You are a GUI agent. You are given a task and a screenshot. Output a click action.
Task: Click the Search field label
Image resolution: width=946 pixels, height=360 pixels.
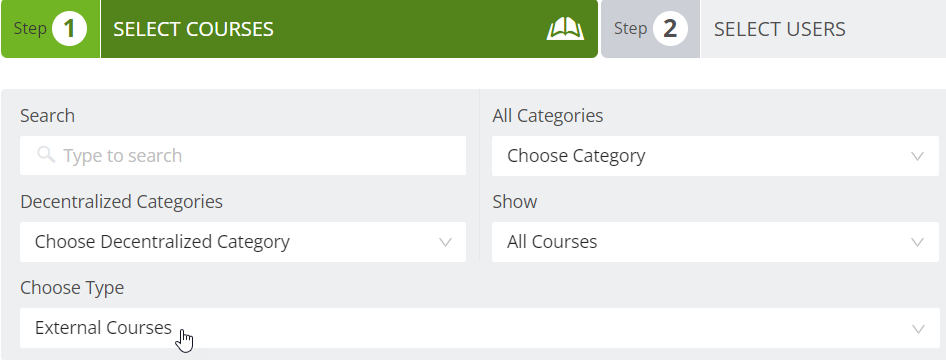pyautogui.click(x=48, y=115)
